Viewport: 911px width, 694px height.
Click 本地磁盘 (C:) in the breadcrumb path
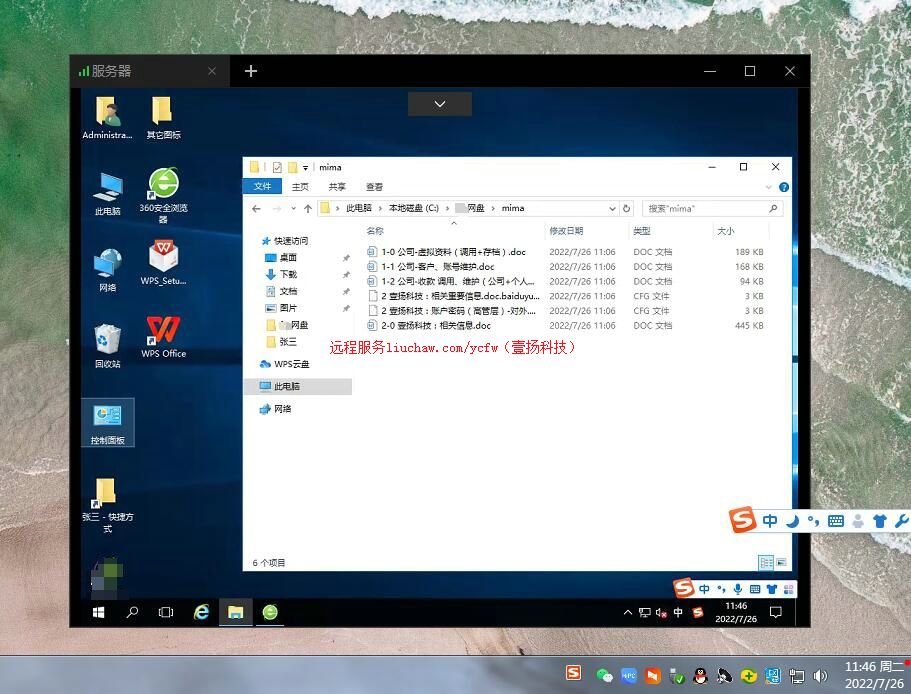pos(413,208)
